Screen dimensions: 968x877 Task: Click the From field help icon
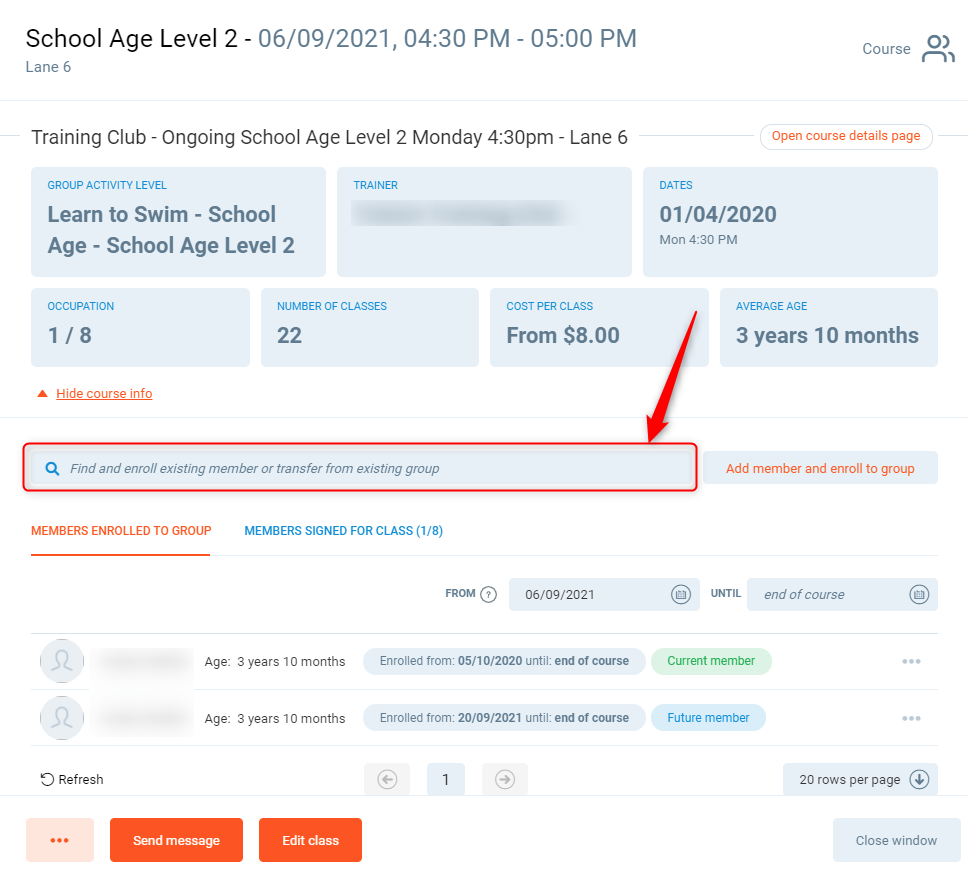tap(488, 594)
